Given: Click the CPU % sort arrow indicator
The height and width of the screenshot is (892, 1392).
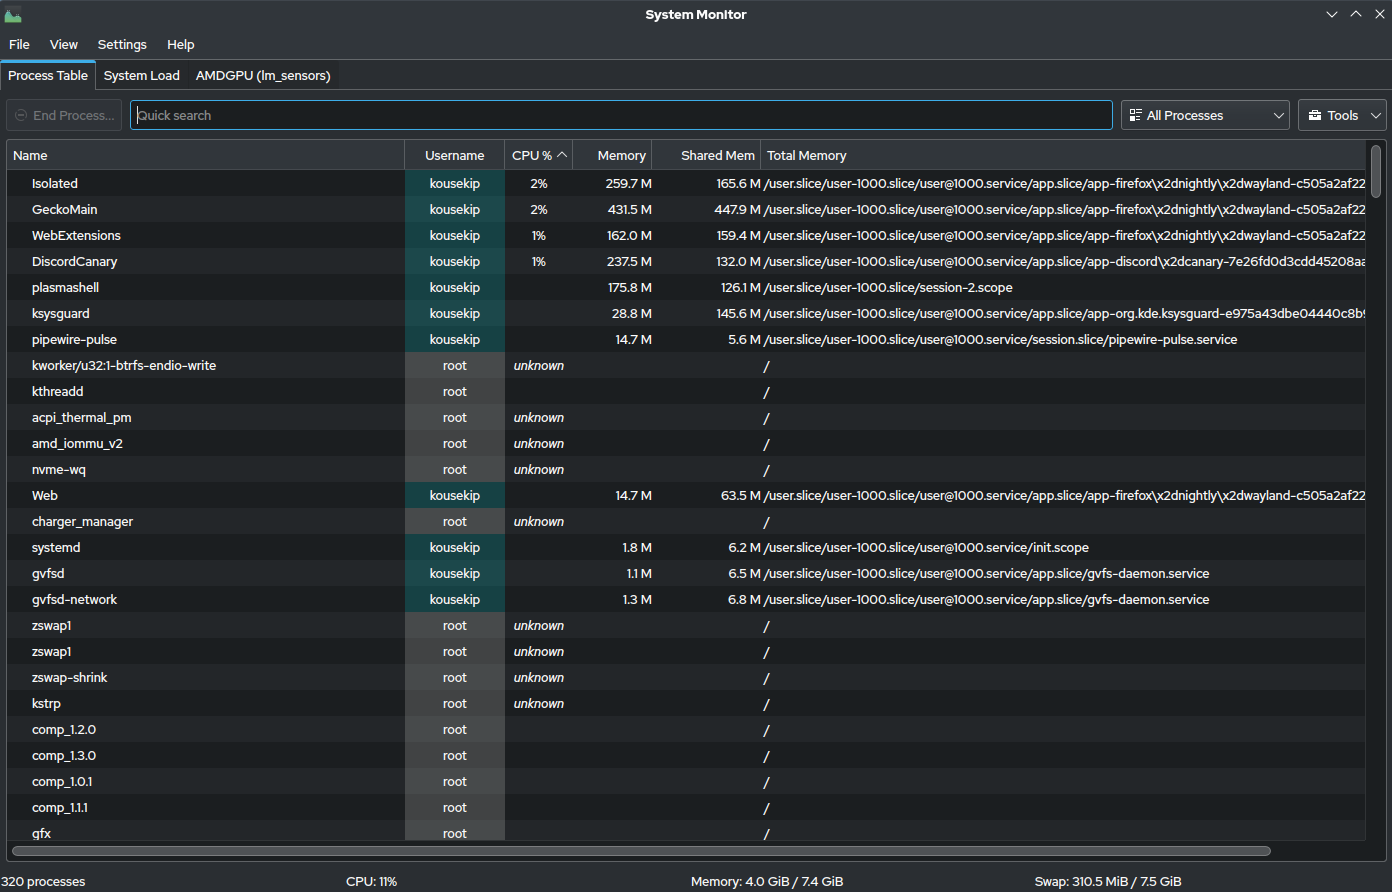Looking at the screenshot, I should tap(562, 155).
